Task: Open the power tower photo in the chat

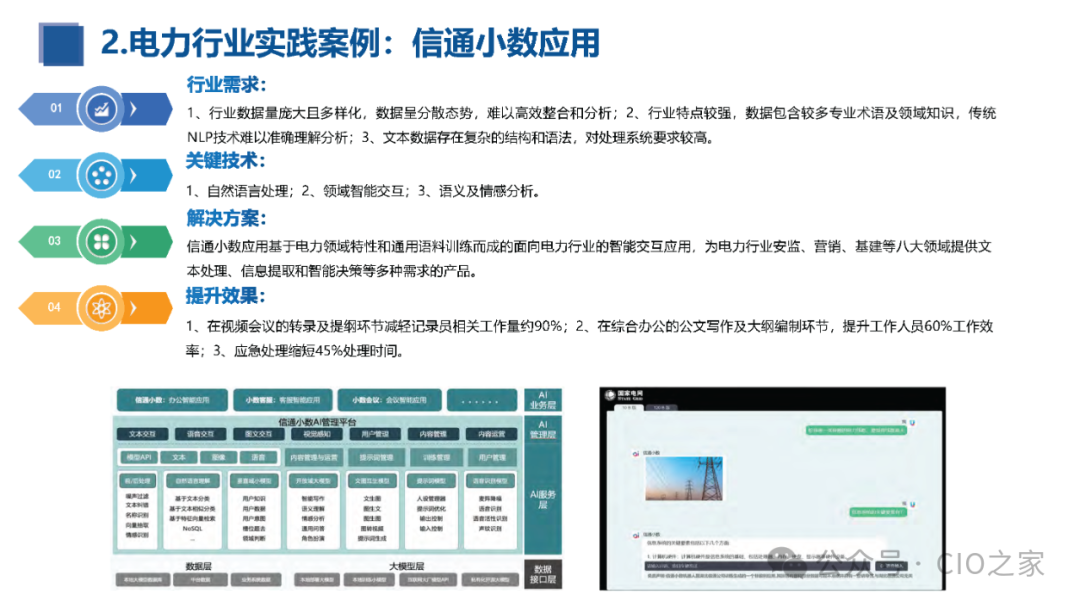Action: (x=685, y=478)
